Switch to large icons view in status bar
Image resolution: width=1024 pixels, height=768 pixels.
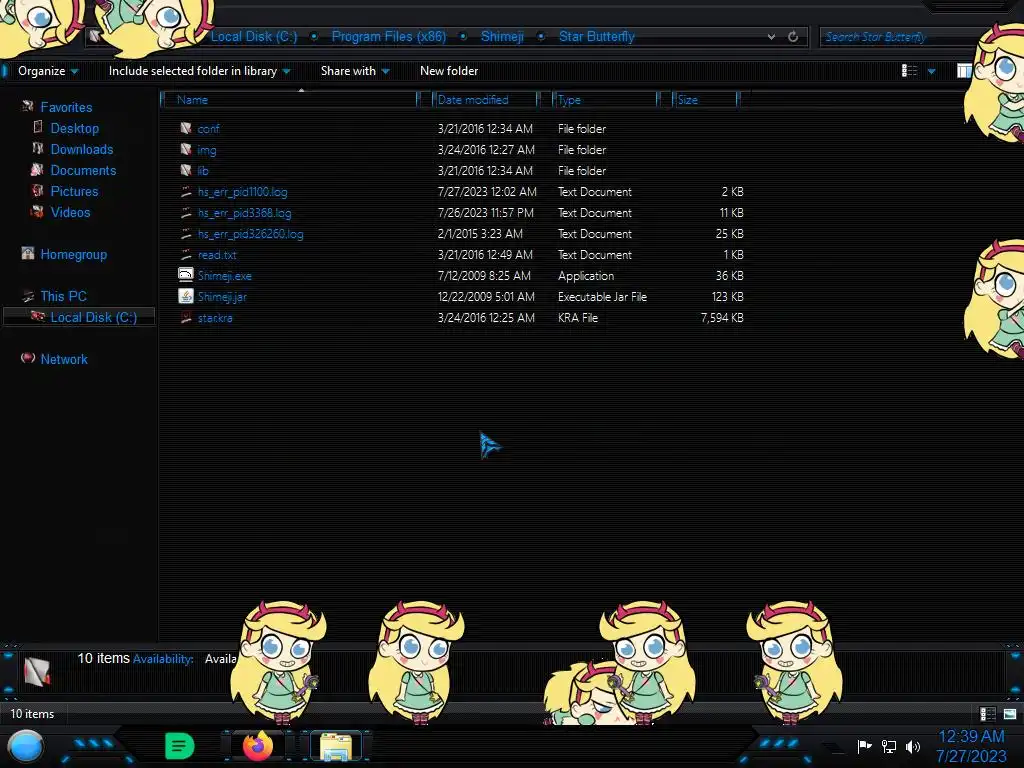point(1010,714)
